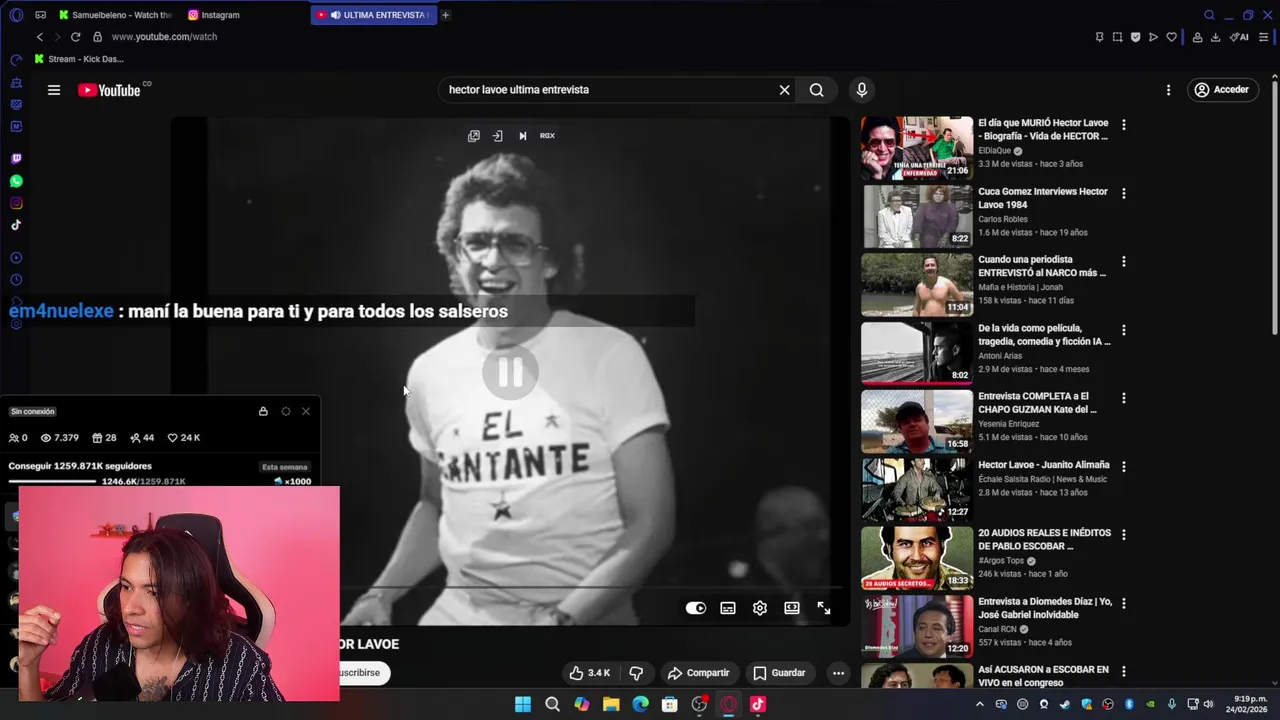
Task: Click the snapshot icon above the video
Action: pyautogui.click(x=474, y=136)
